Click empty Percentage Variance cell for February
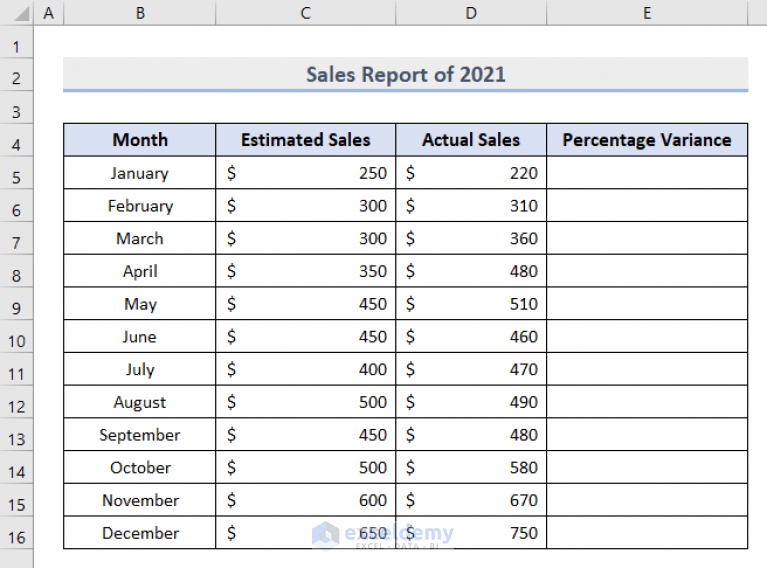767x568 pixels. pyautogui.click(x=647, y=206)
